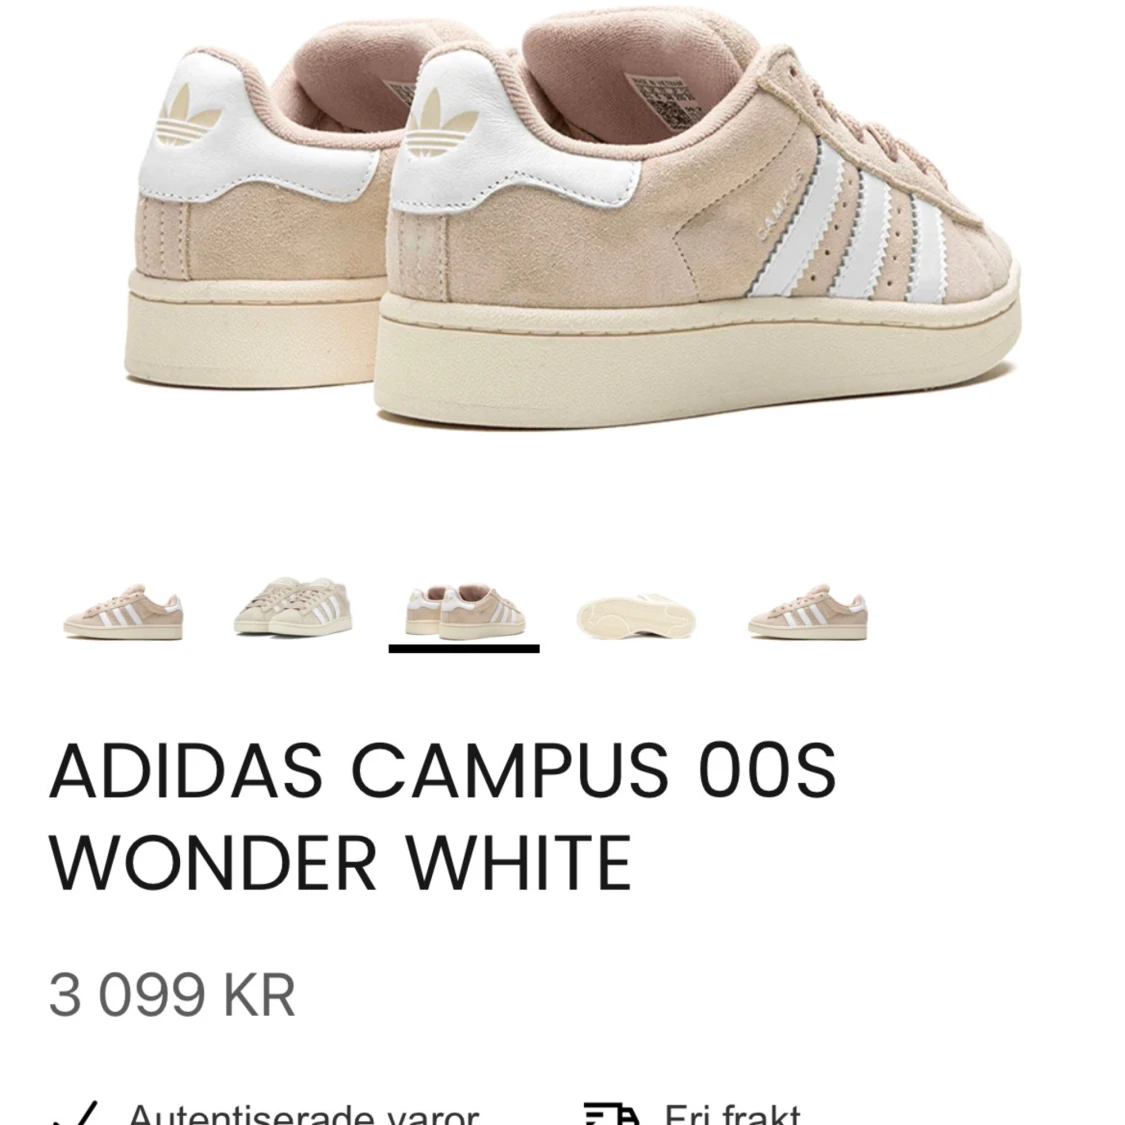Select the first side-view shoe thumbnail
1125x1125 pixels.
coord(123,612)
